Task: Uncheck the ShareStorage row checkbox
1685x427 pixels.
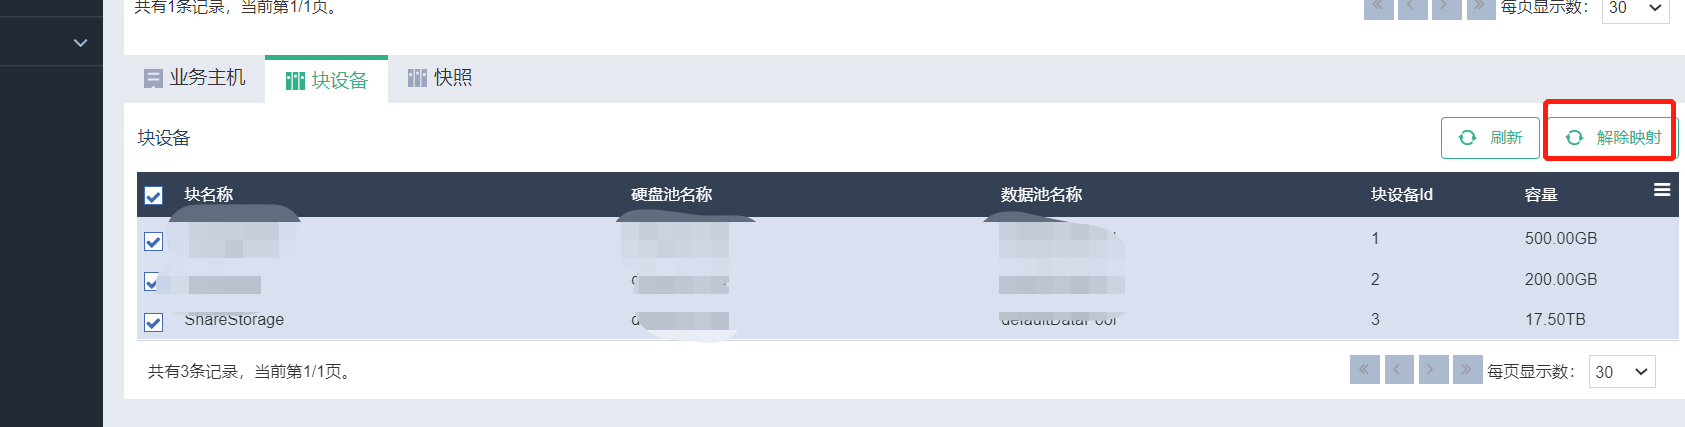Action: (153, 322)
